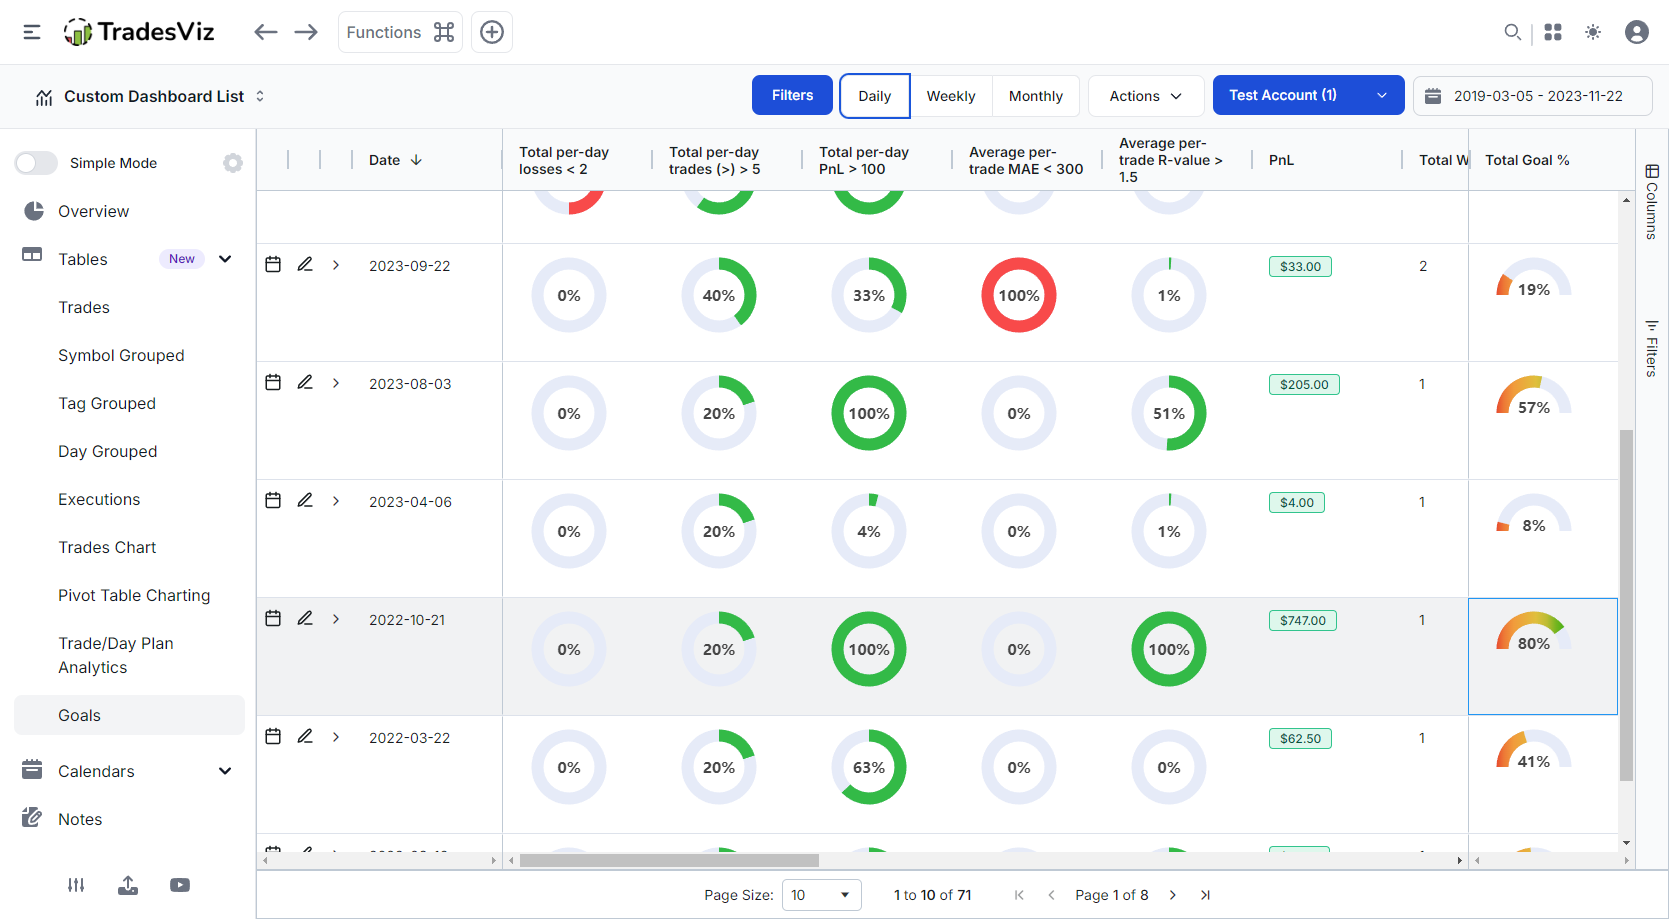1669x919 pixels.
Task: Open the Columns side panel
Action: click(1652, 202)
